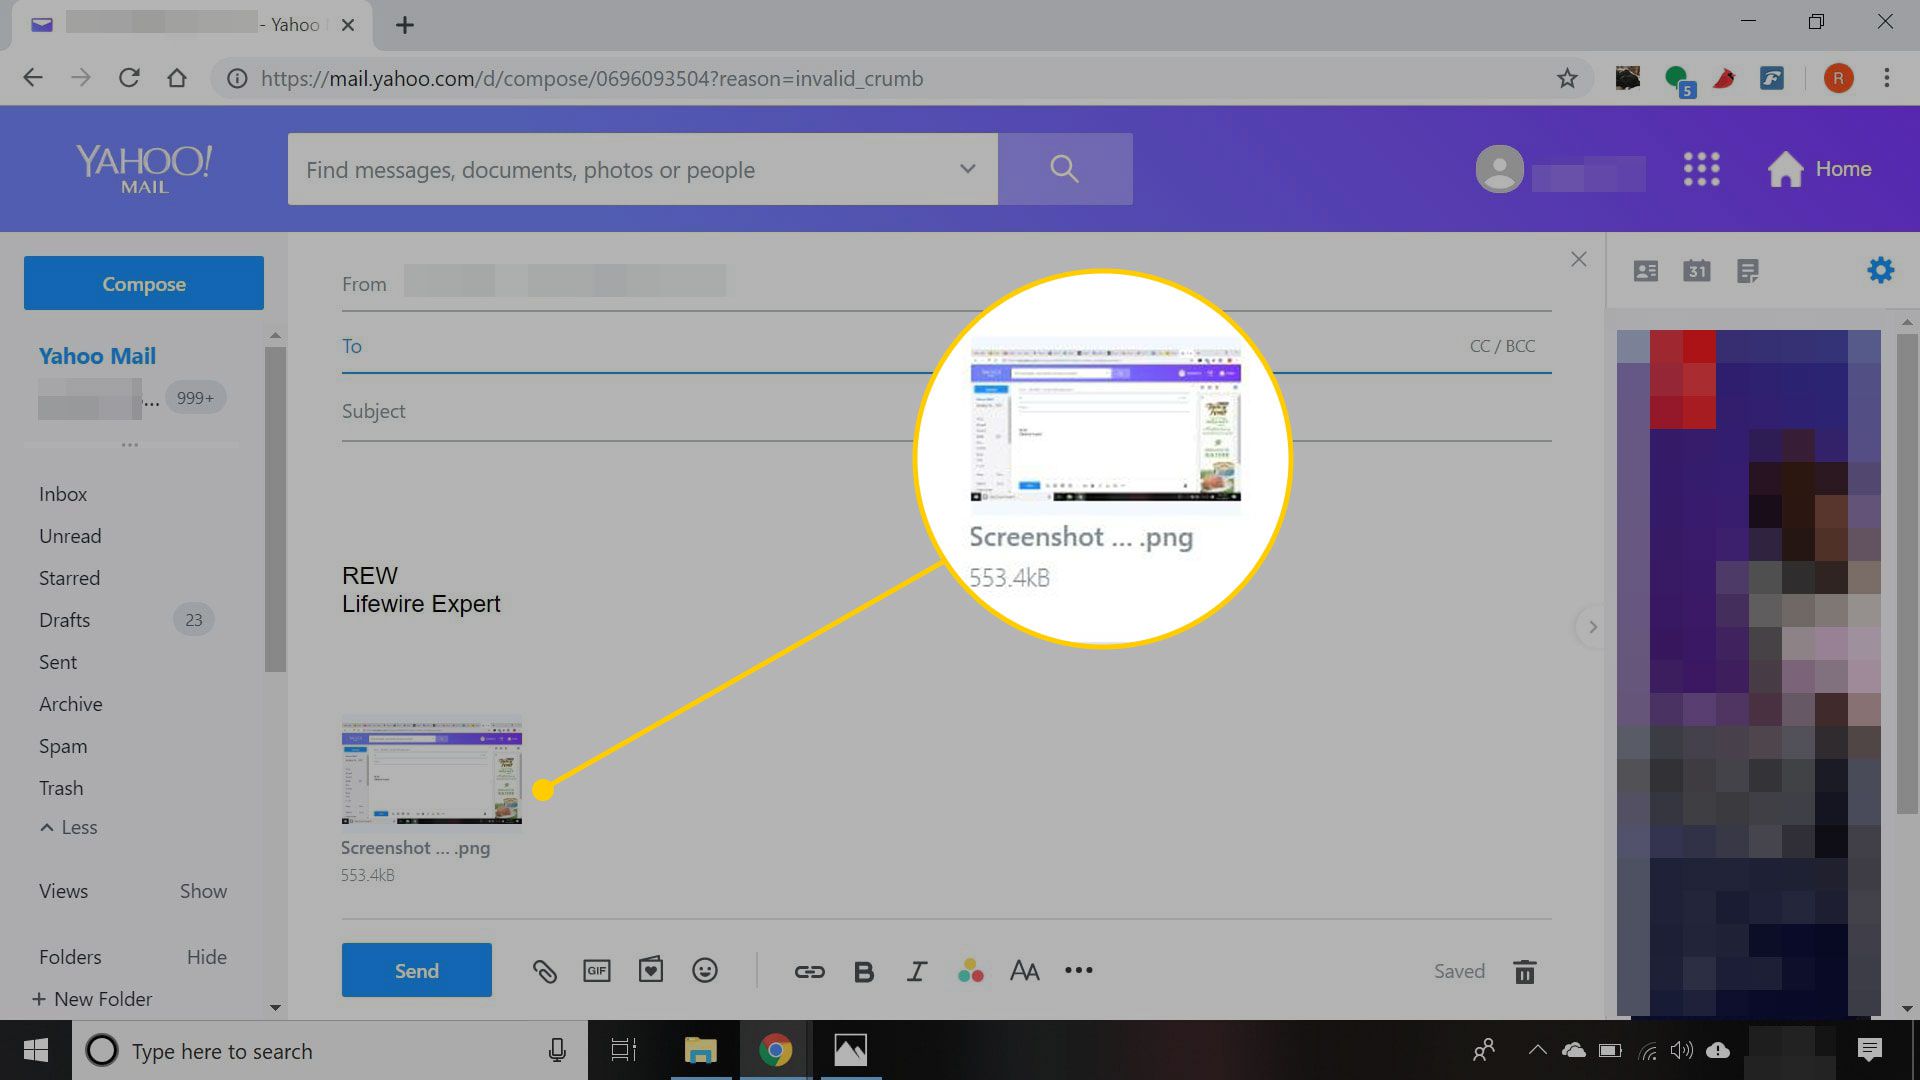The width and height of the screenshot is (1920, 1080).
Task: Toggle italic formatting in composer
Action: click(x=916, y=971)
